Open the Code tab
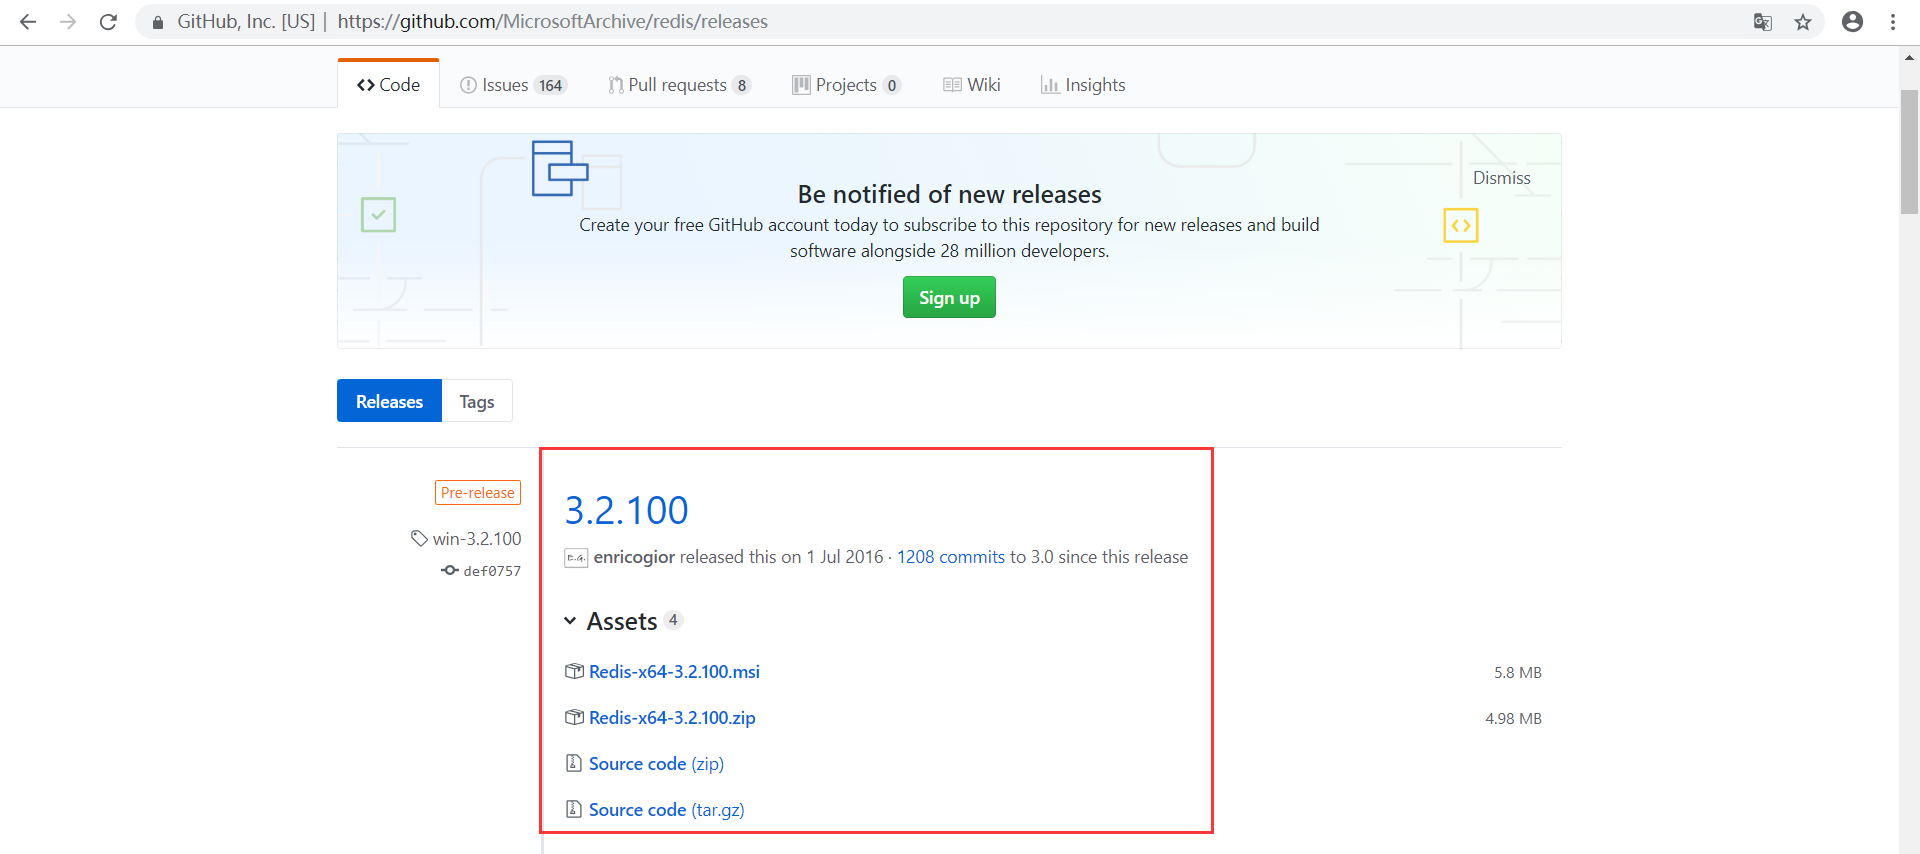The image size is (1920, 854). (388, 85)
